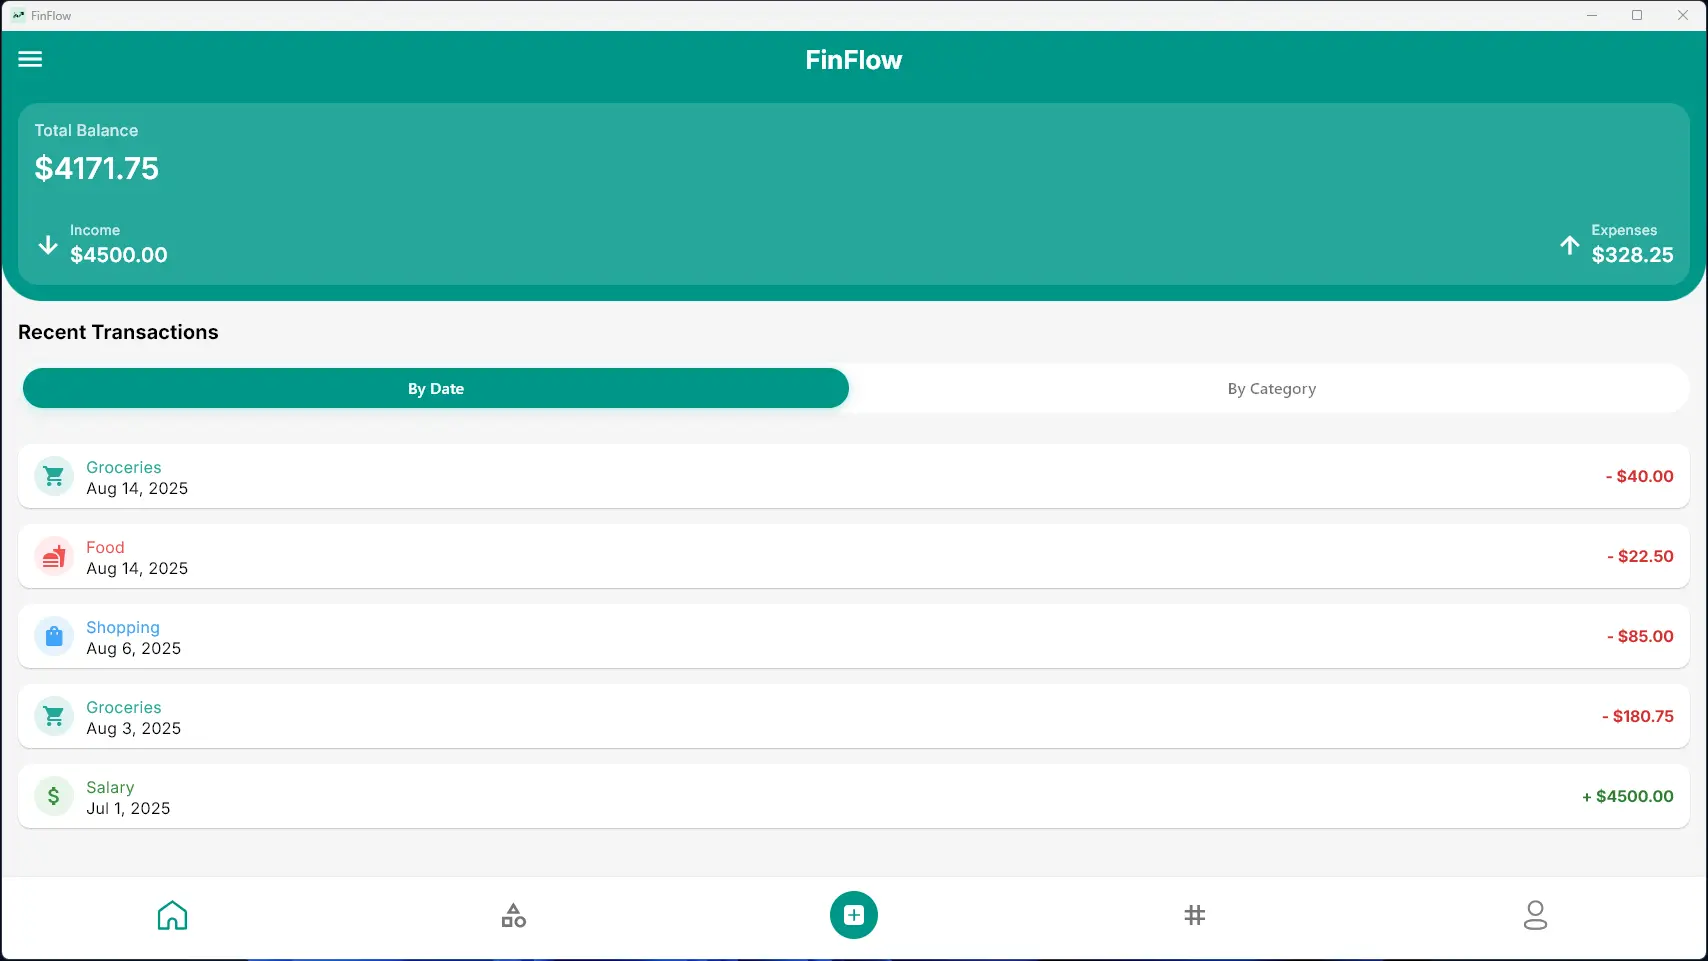This screenshot has height=961, width=1708.
Task: Open the hamburger menu
Action: (x=30, y=59)
